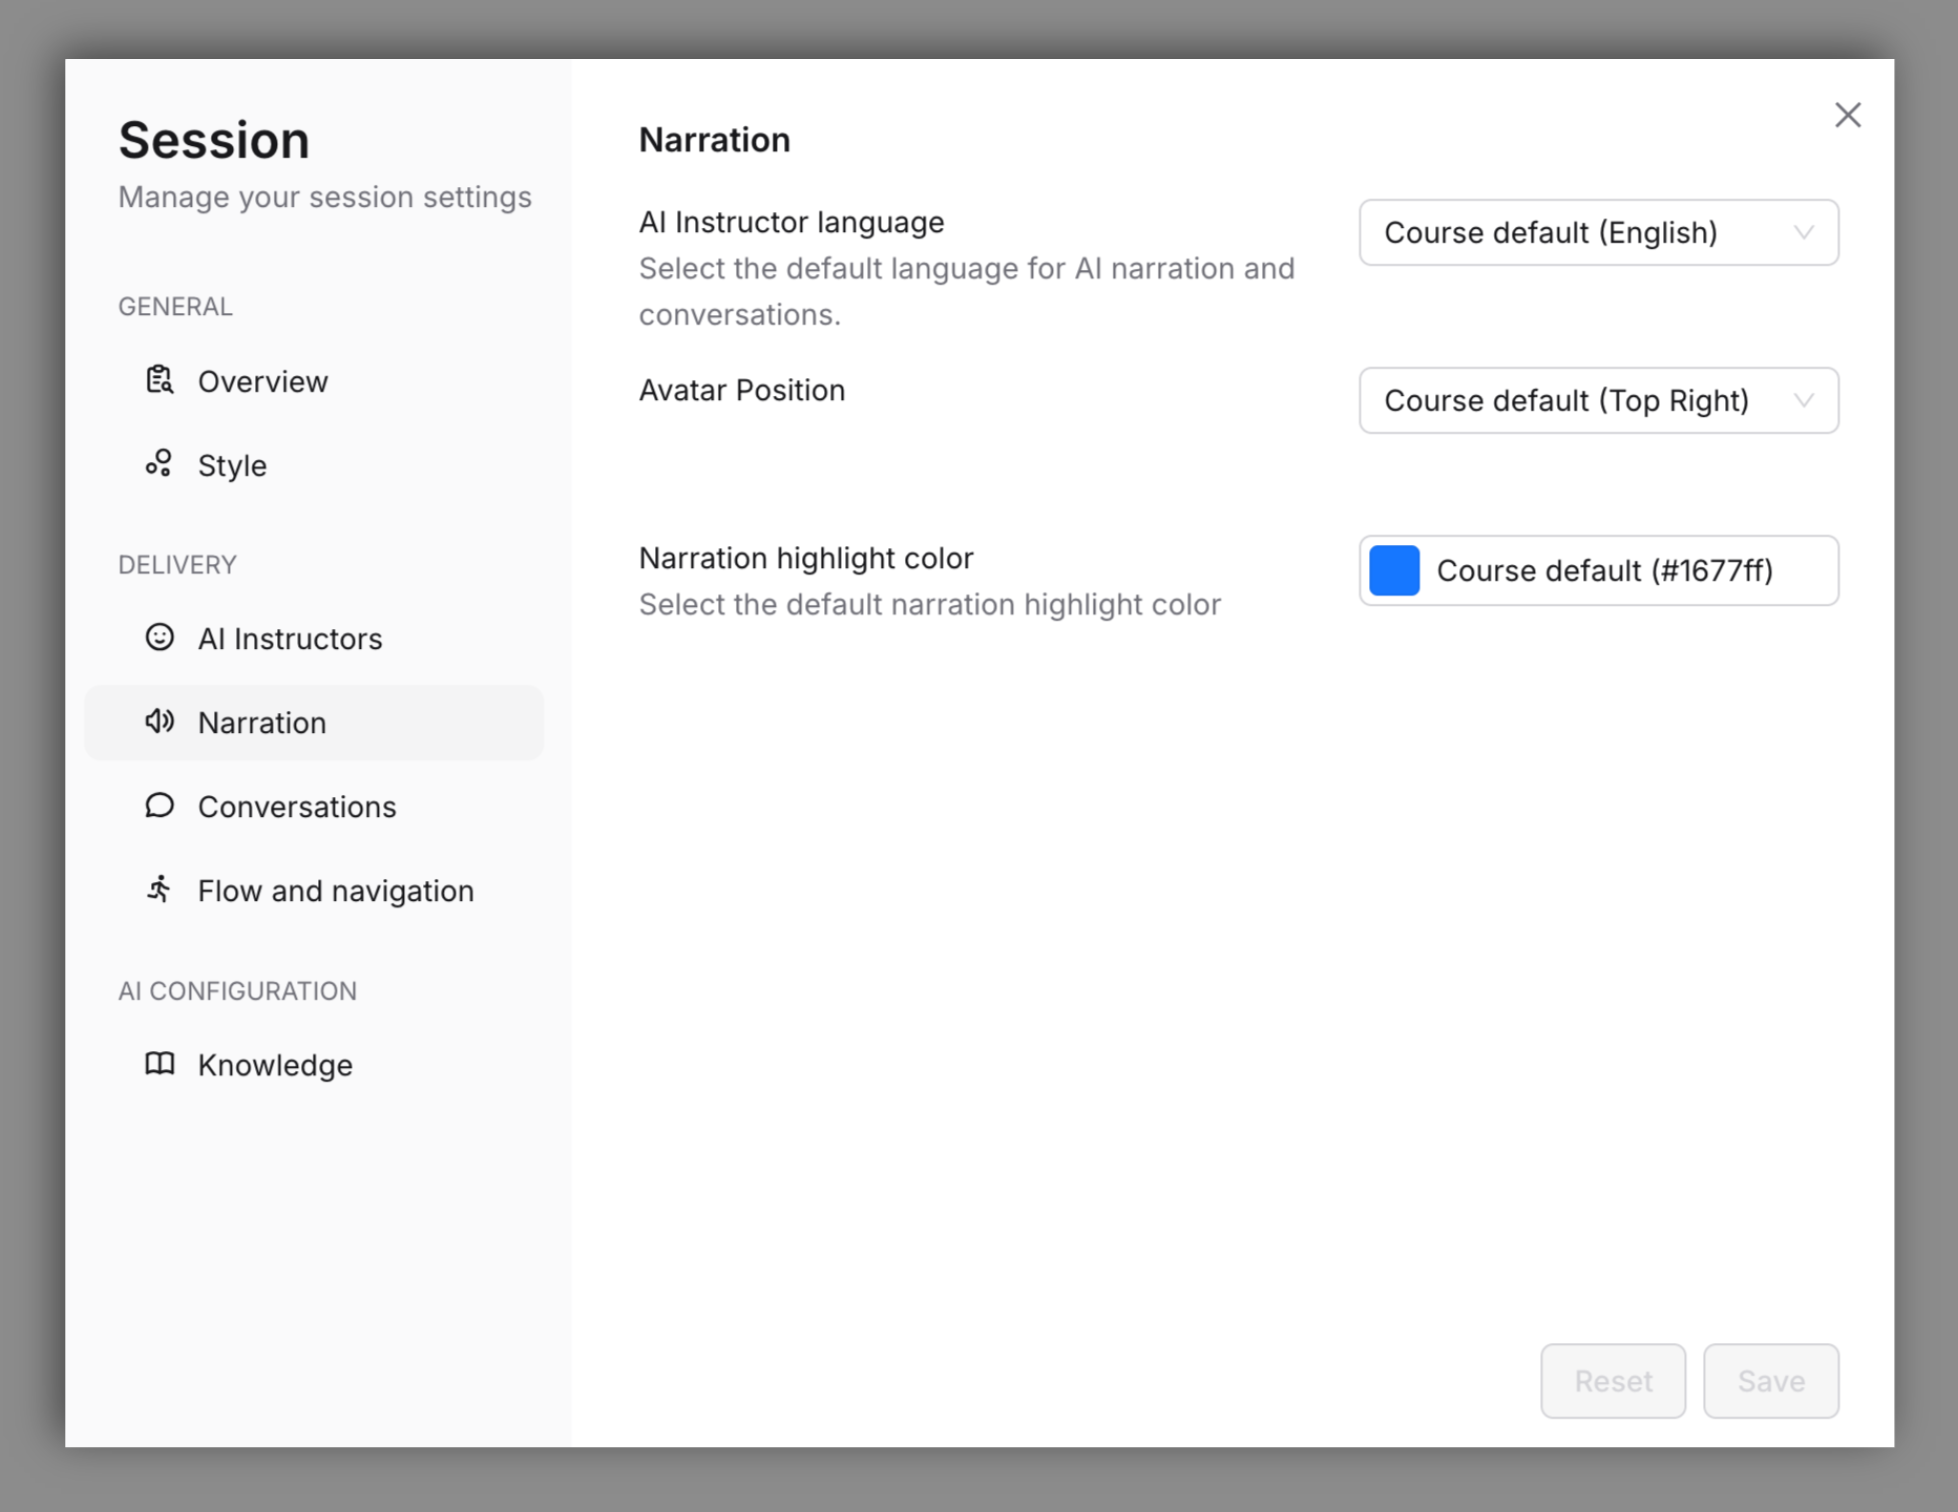Open the Knowledge configuration section

[x=274, y=1064]
